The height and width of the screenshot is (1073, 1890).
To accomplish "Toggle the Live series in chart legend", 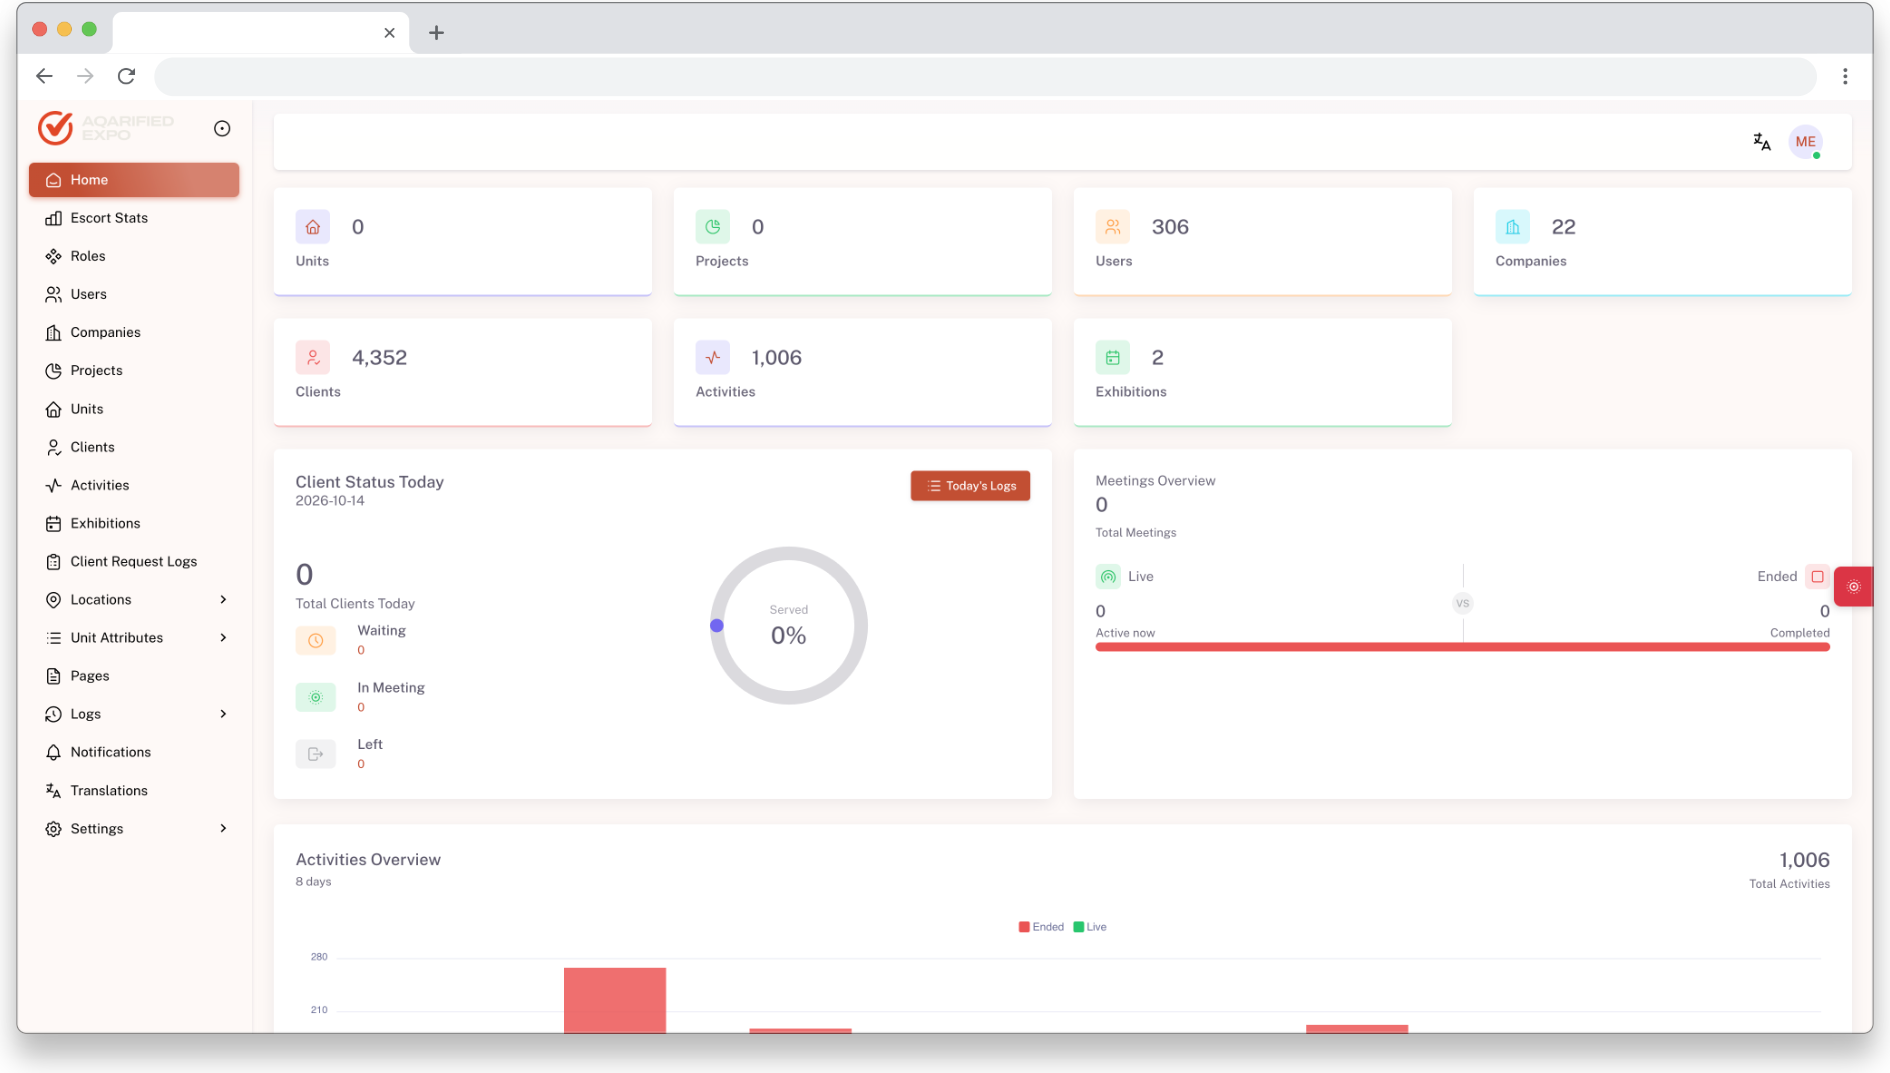I will coord(1090,927).
